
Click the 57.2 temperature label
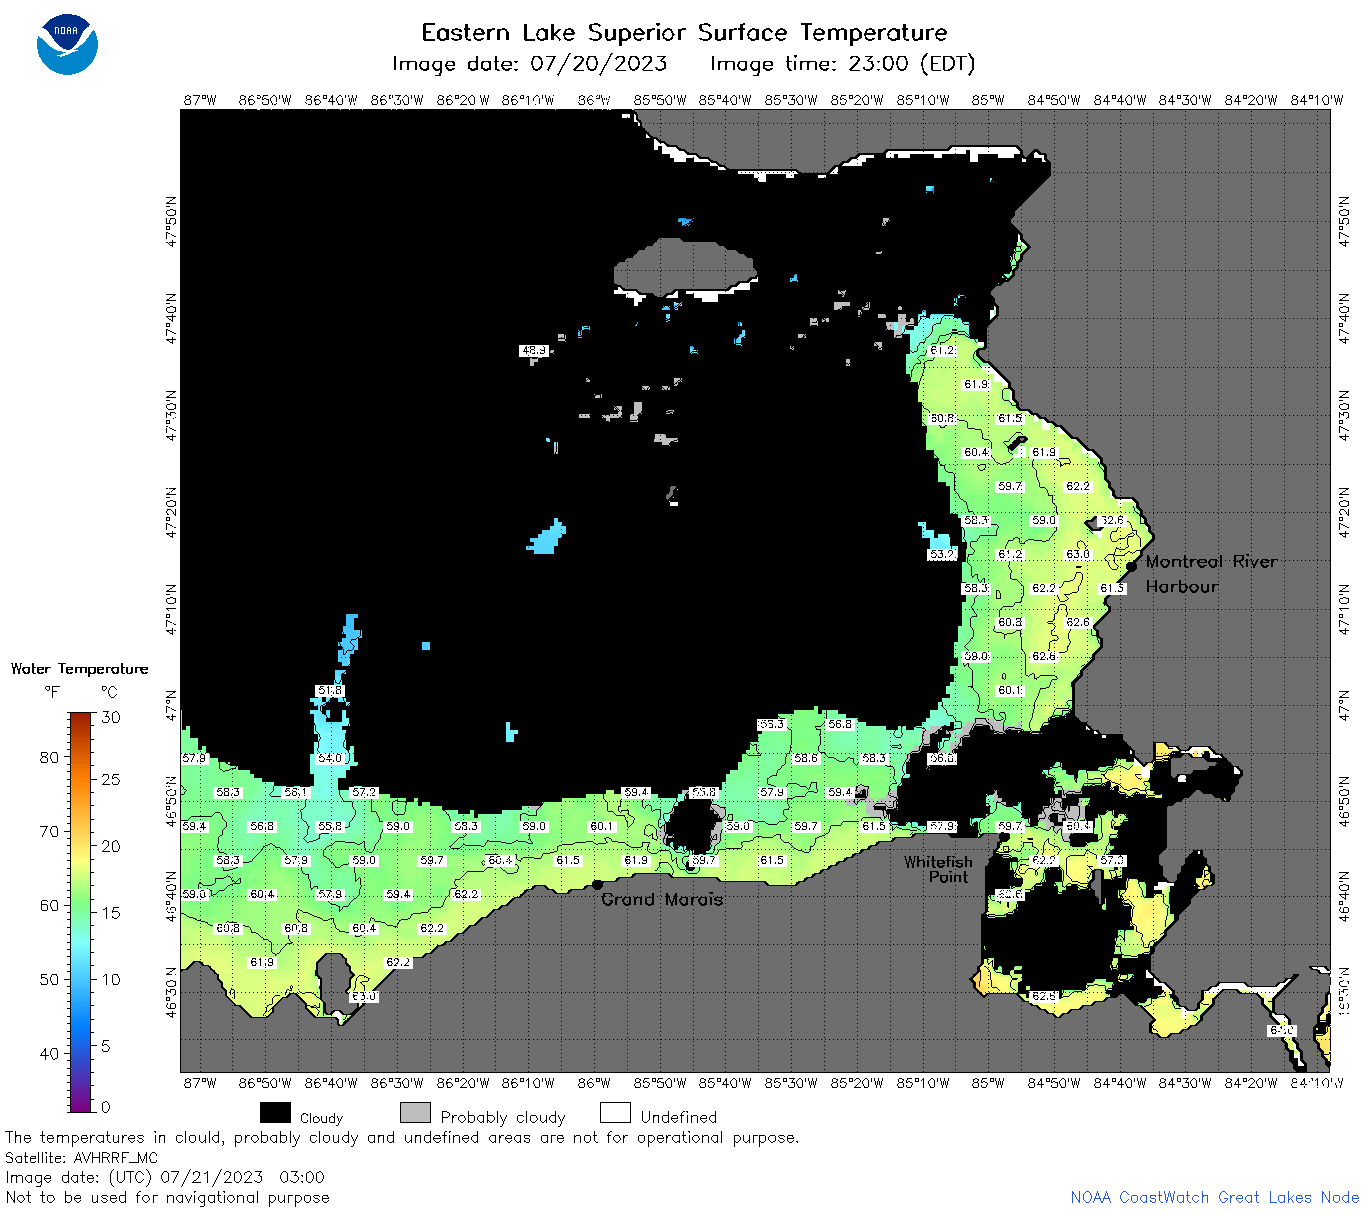tap(364, 792)
